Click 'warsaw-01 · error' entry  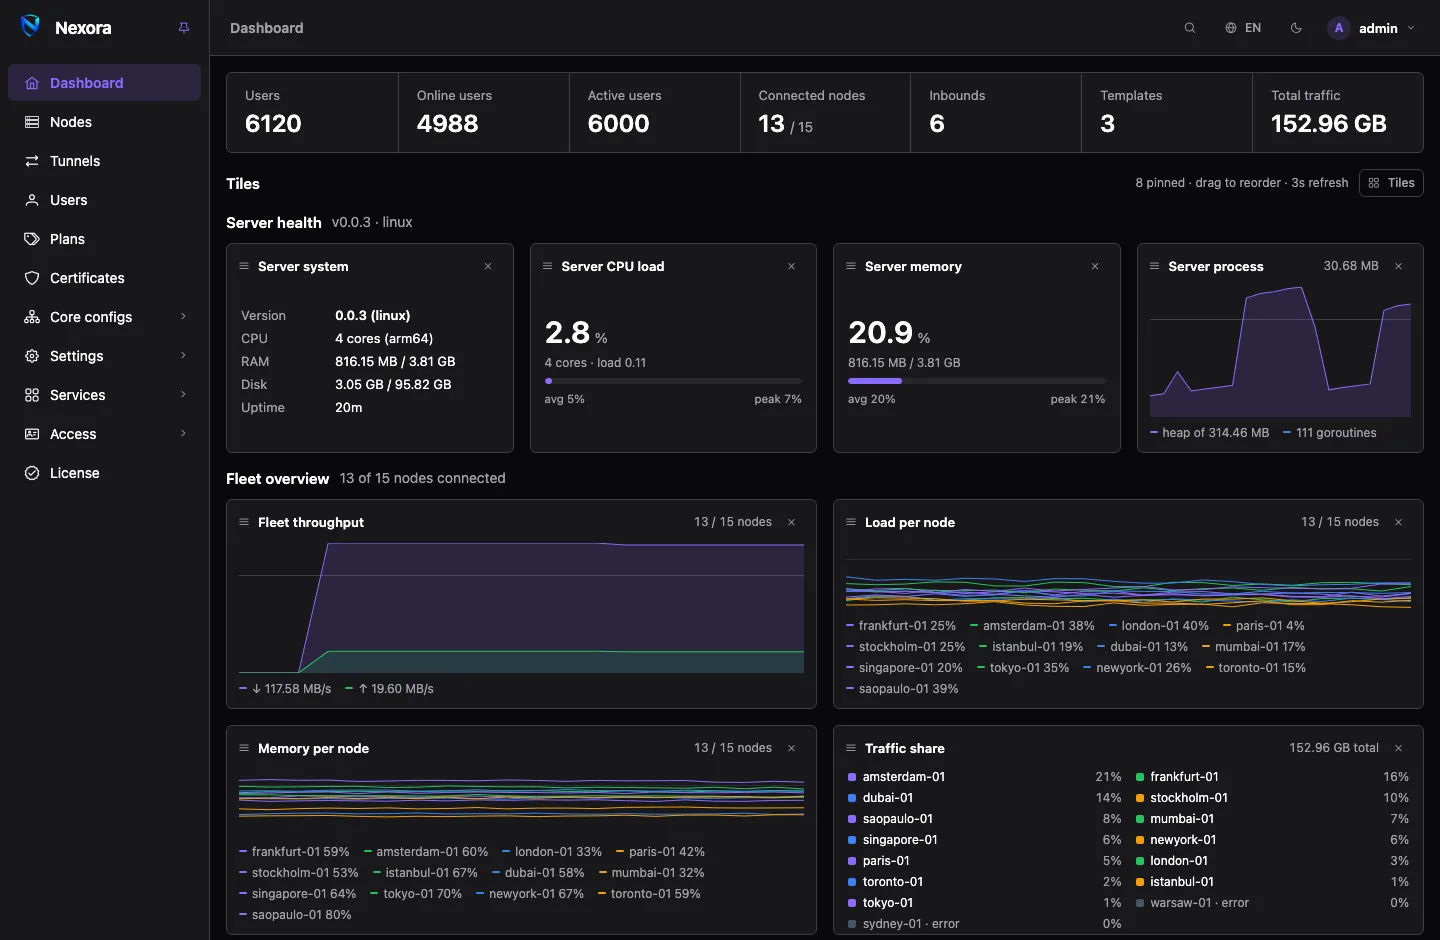tap(1199, 903)
